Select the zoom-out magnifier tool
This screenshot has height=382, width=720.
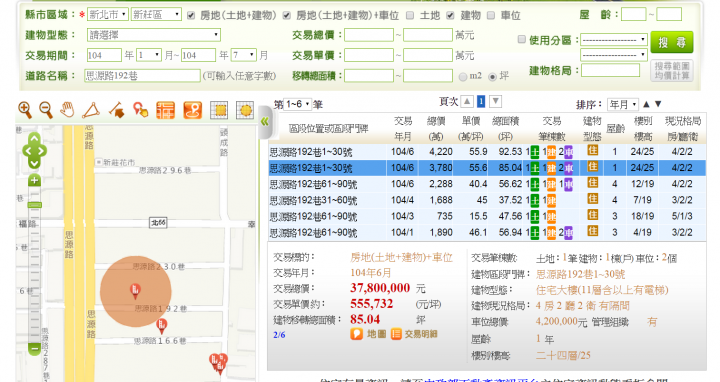(x=45, y=110)
